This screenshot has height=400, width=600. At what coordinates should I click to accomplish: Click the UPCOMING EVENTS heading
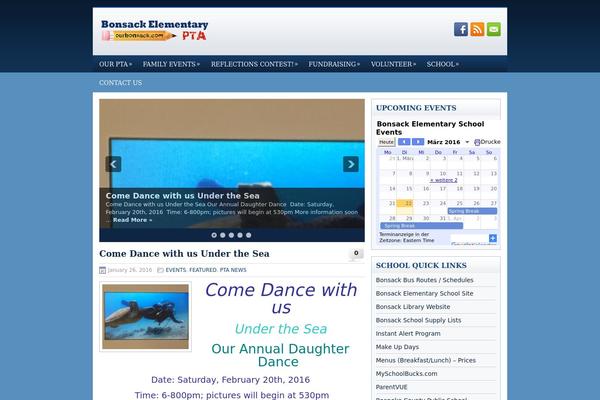tap(416, 108)
